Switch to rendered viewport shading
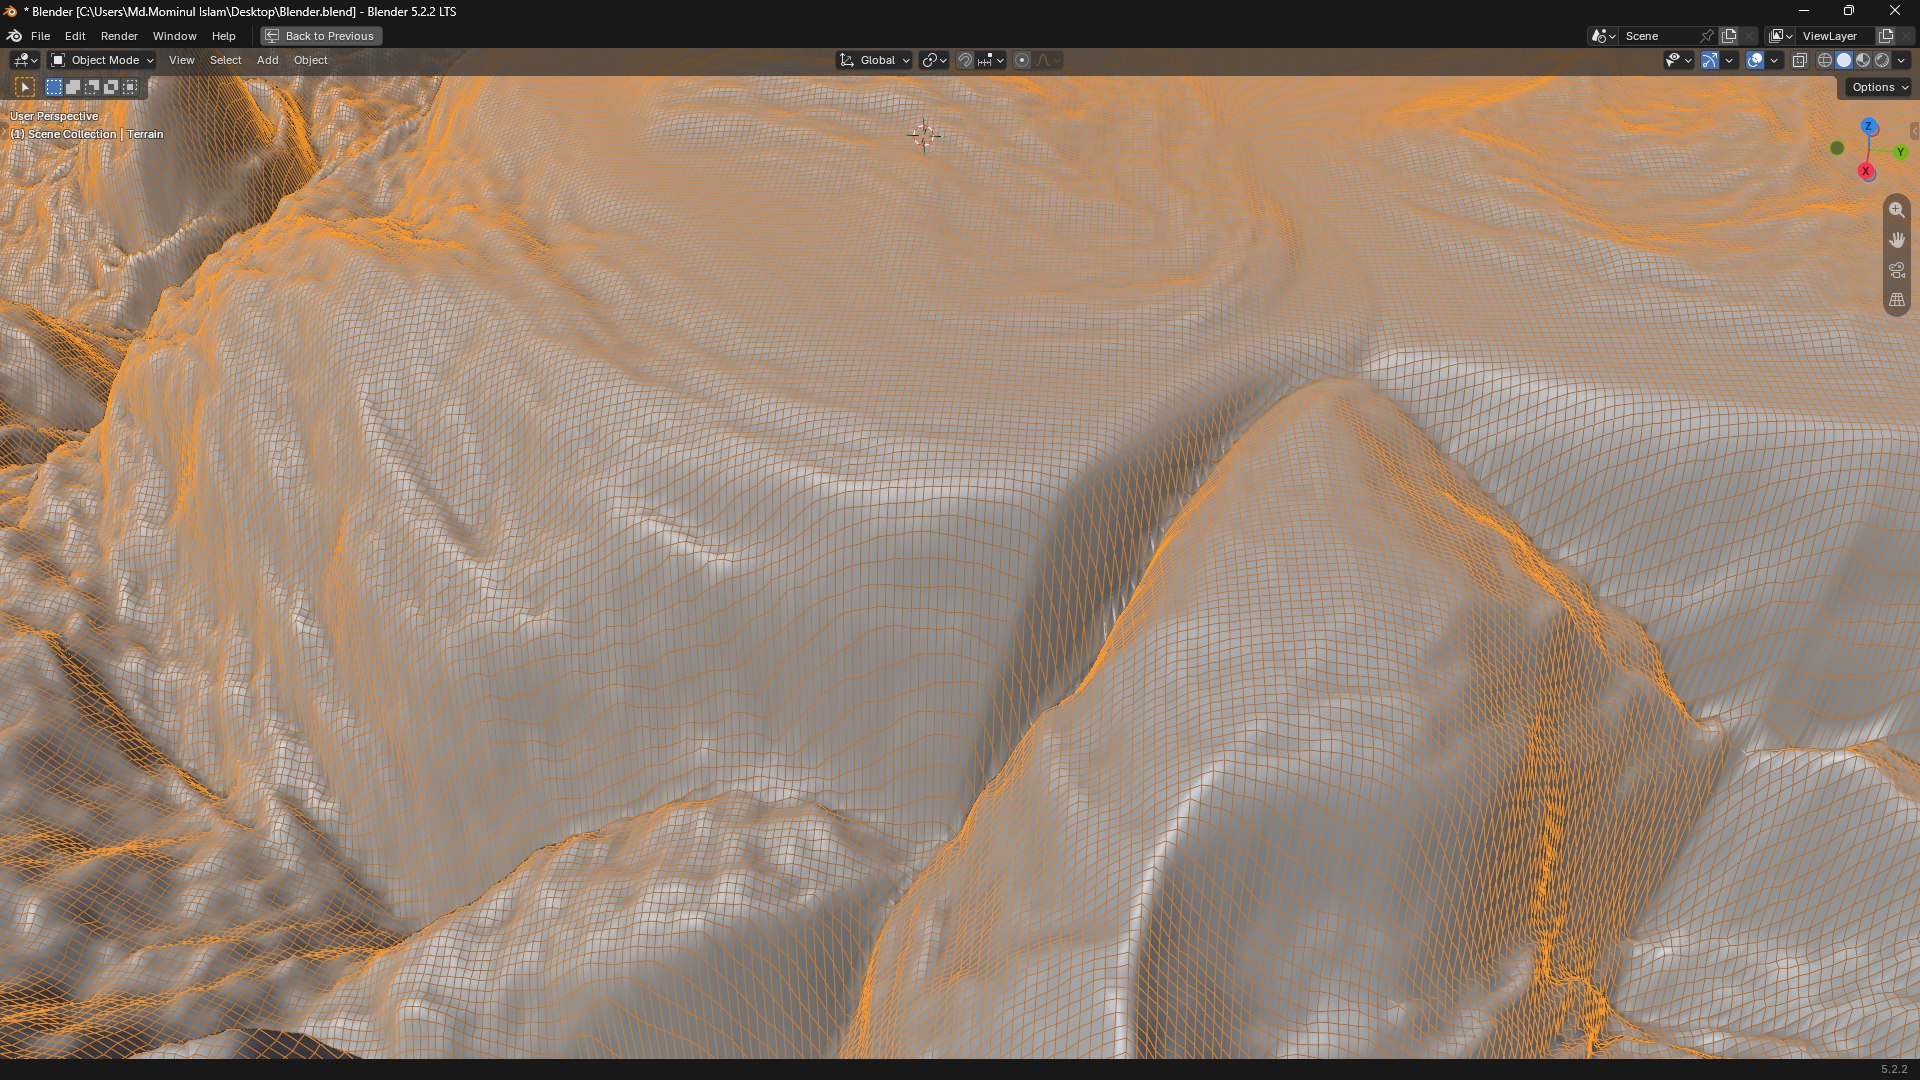 pos(1882,60)
